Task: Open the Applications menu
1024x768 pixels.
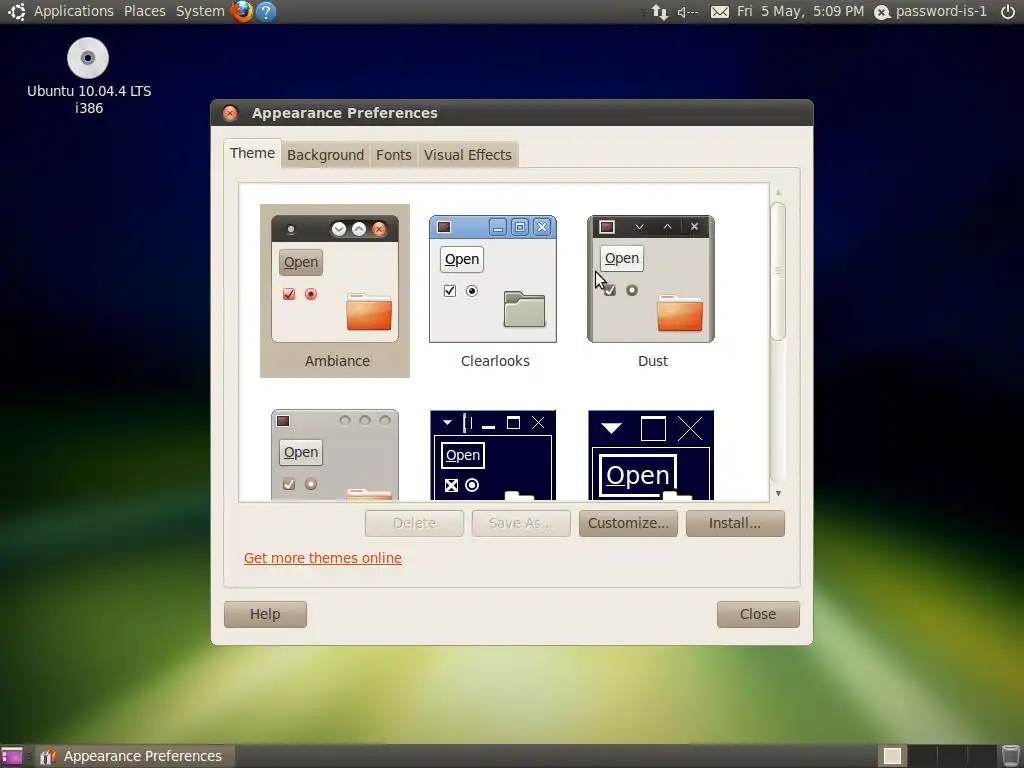Action: [74, 11]
